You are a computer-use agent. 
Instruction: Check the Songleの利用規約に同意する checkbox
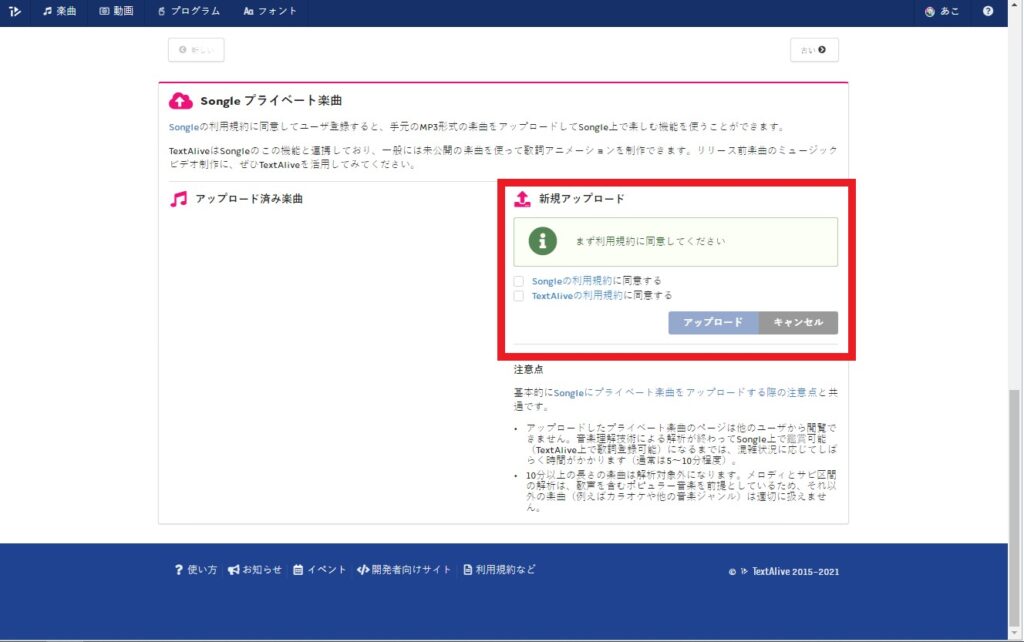[x=519, y=281]
